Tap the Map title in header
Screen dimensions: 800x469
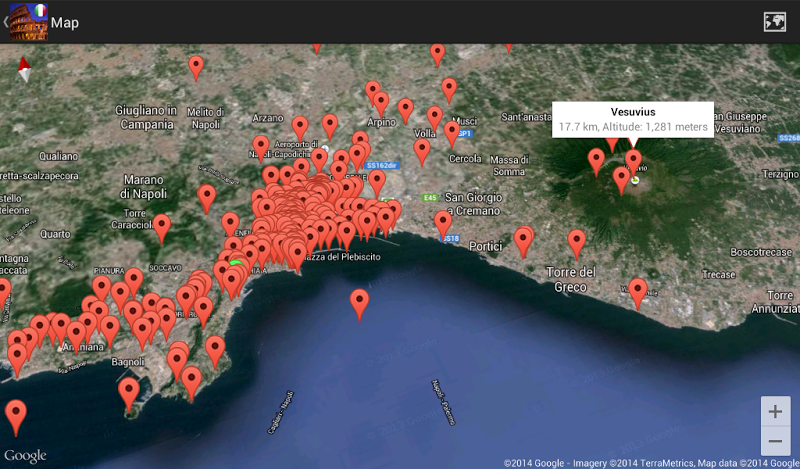[65, 22]
